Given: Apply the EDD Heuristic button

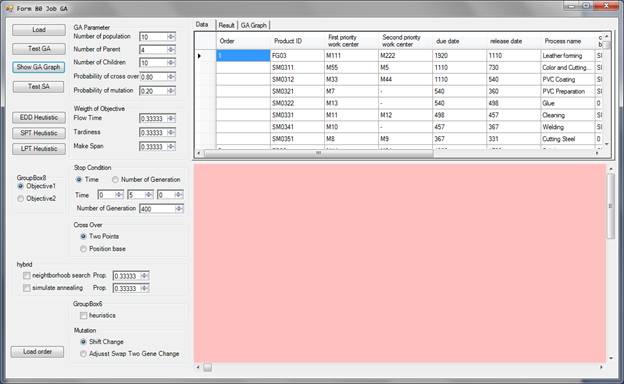Looking at the screenshot, I should click(x=39, y=117).
